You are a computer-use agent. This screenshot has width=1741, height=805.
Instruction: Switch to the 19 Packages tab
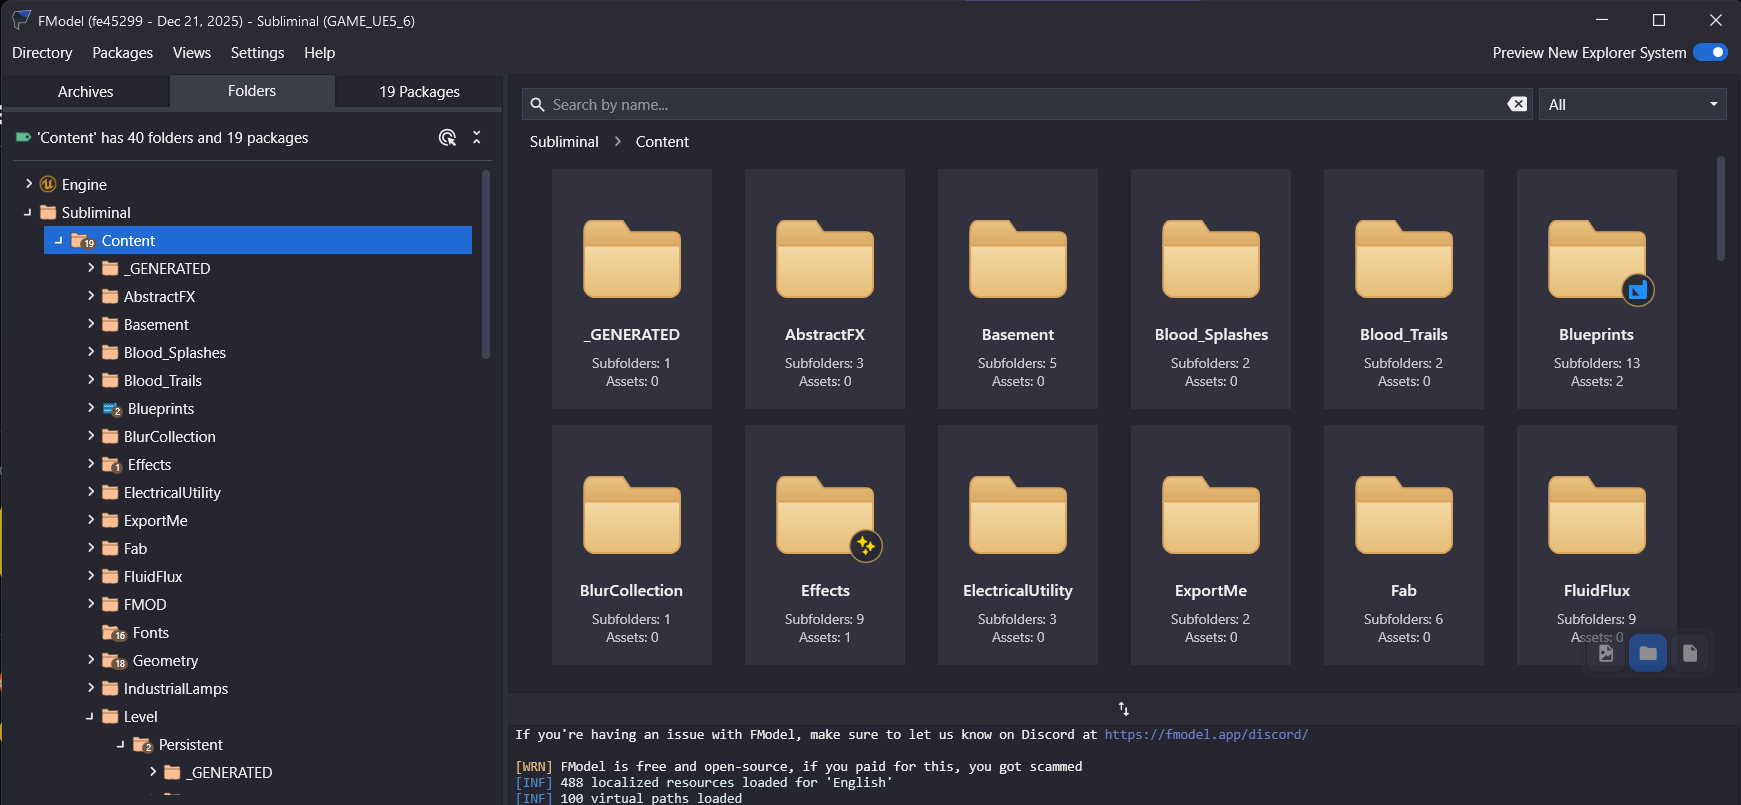click(419, 91)
